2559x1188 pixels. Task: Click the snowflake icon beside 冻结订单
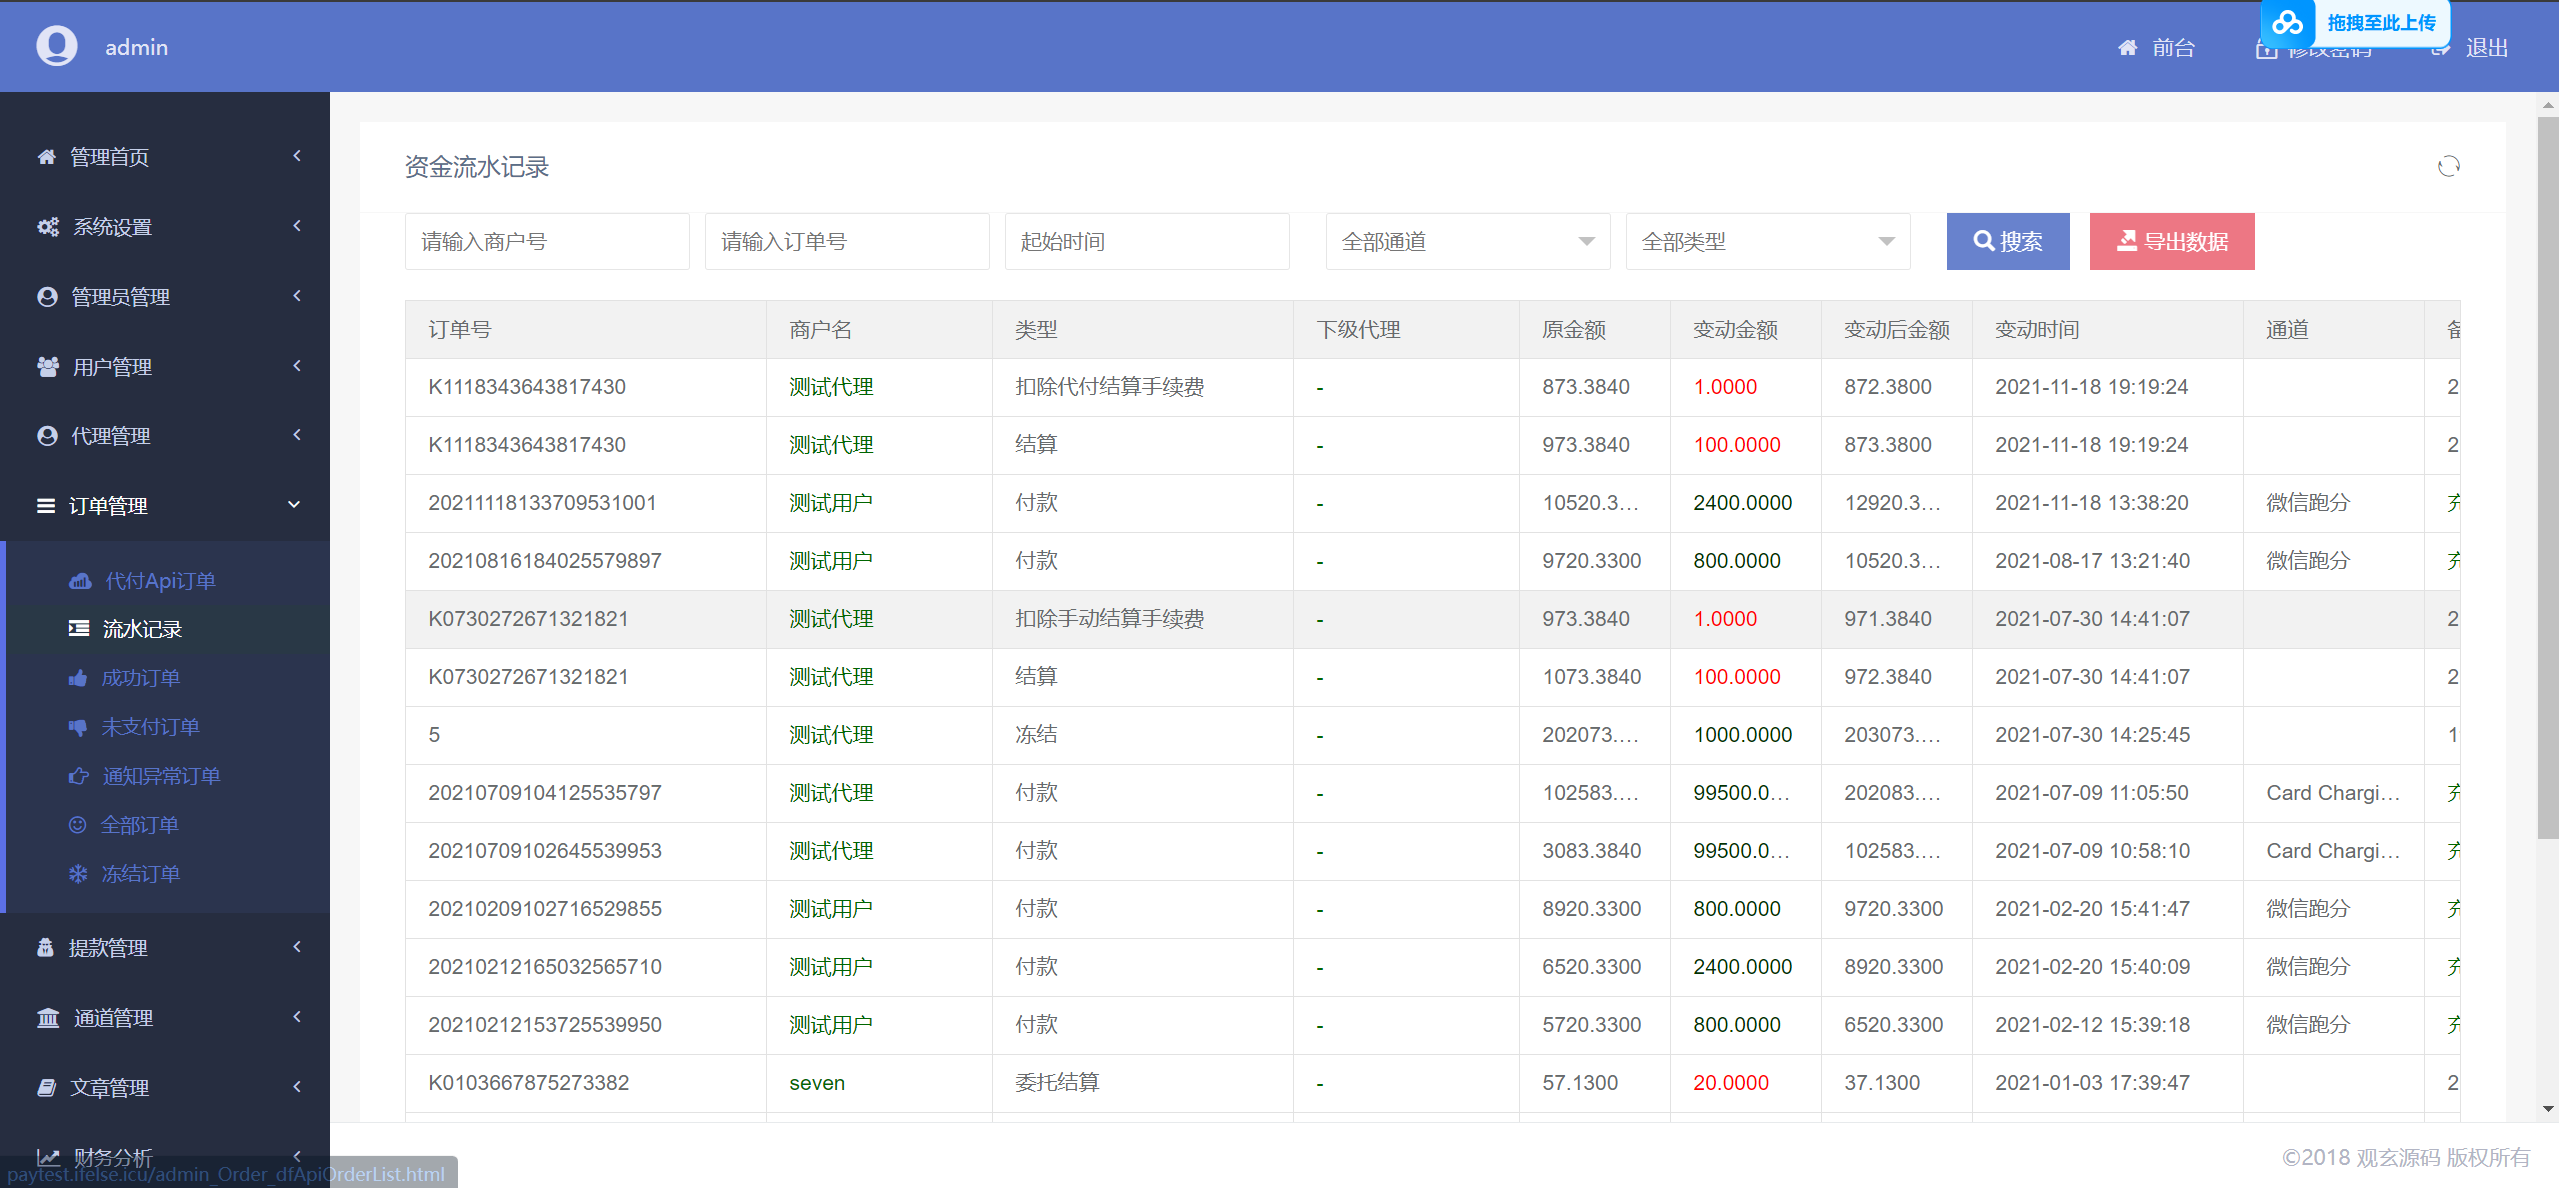[x=78, y=875]
